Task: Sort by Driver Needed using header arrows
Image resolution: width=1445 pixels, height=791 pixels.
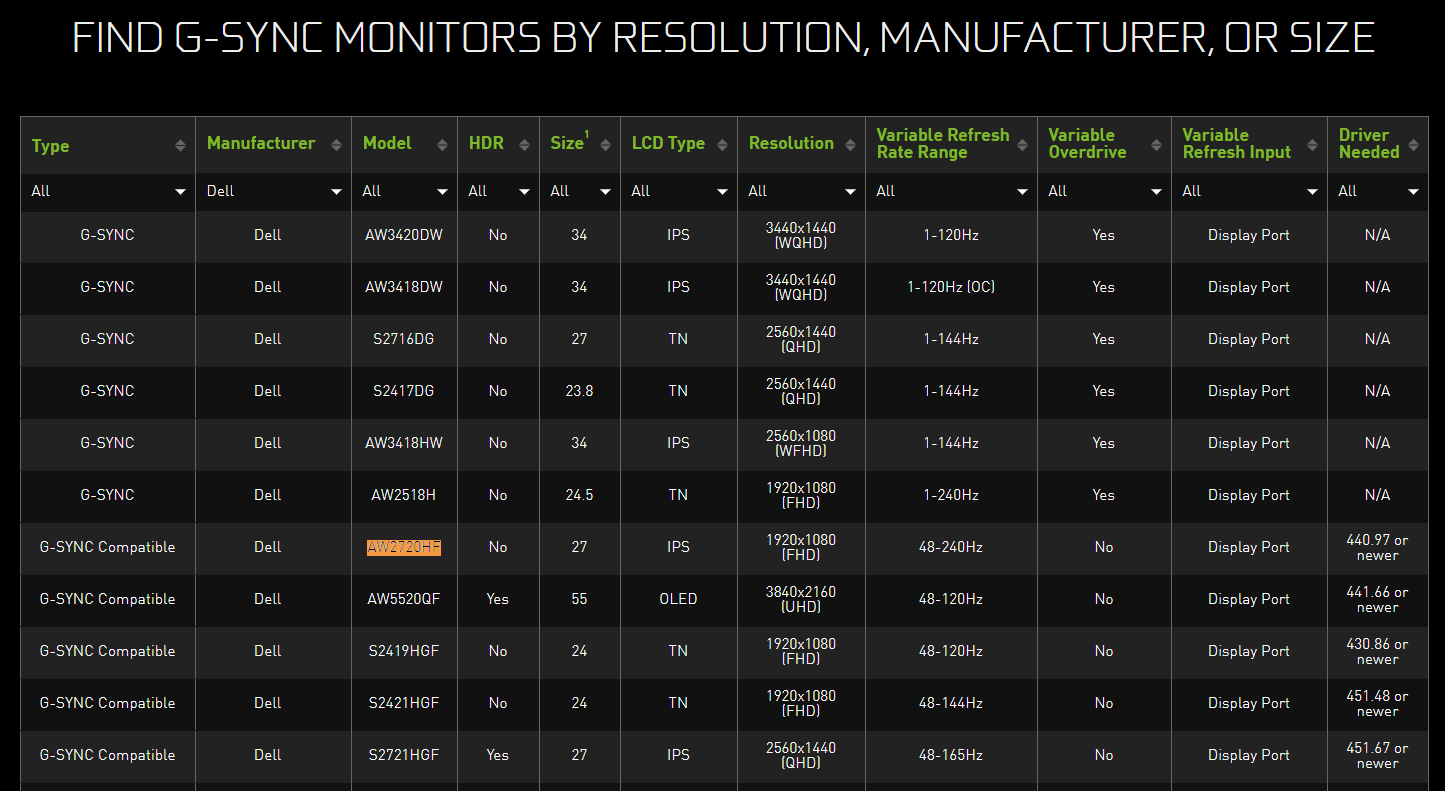Action: pyautogui.click(x=1413, y=146)
